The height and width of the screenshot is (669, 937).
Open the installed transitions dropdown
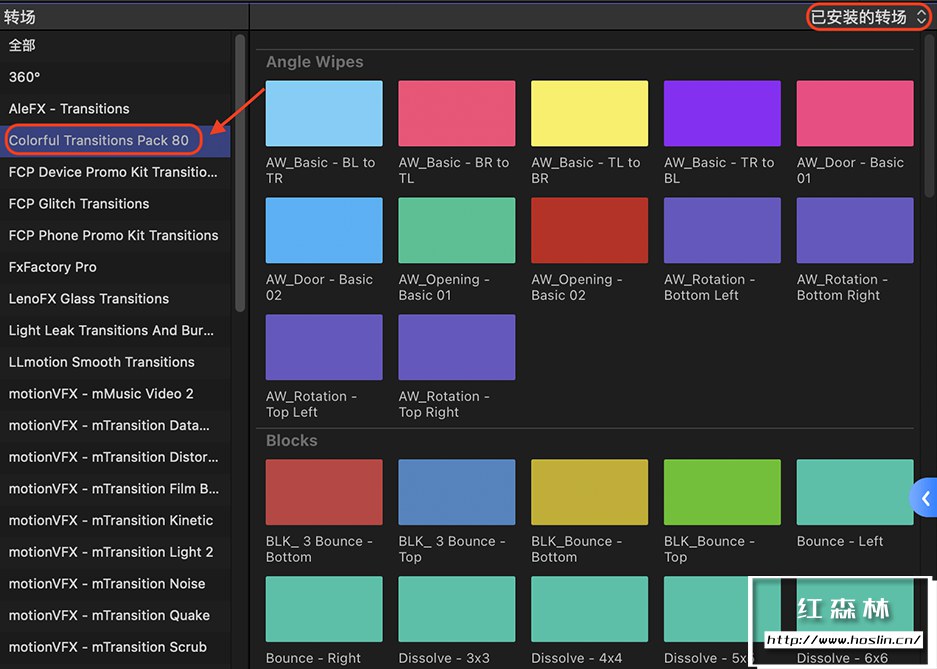click(x=868, y=17)
